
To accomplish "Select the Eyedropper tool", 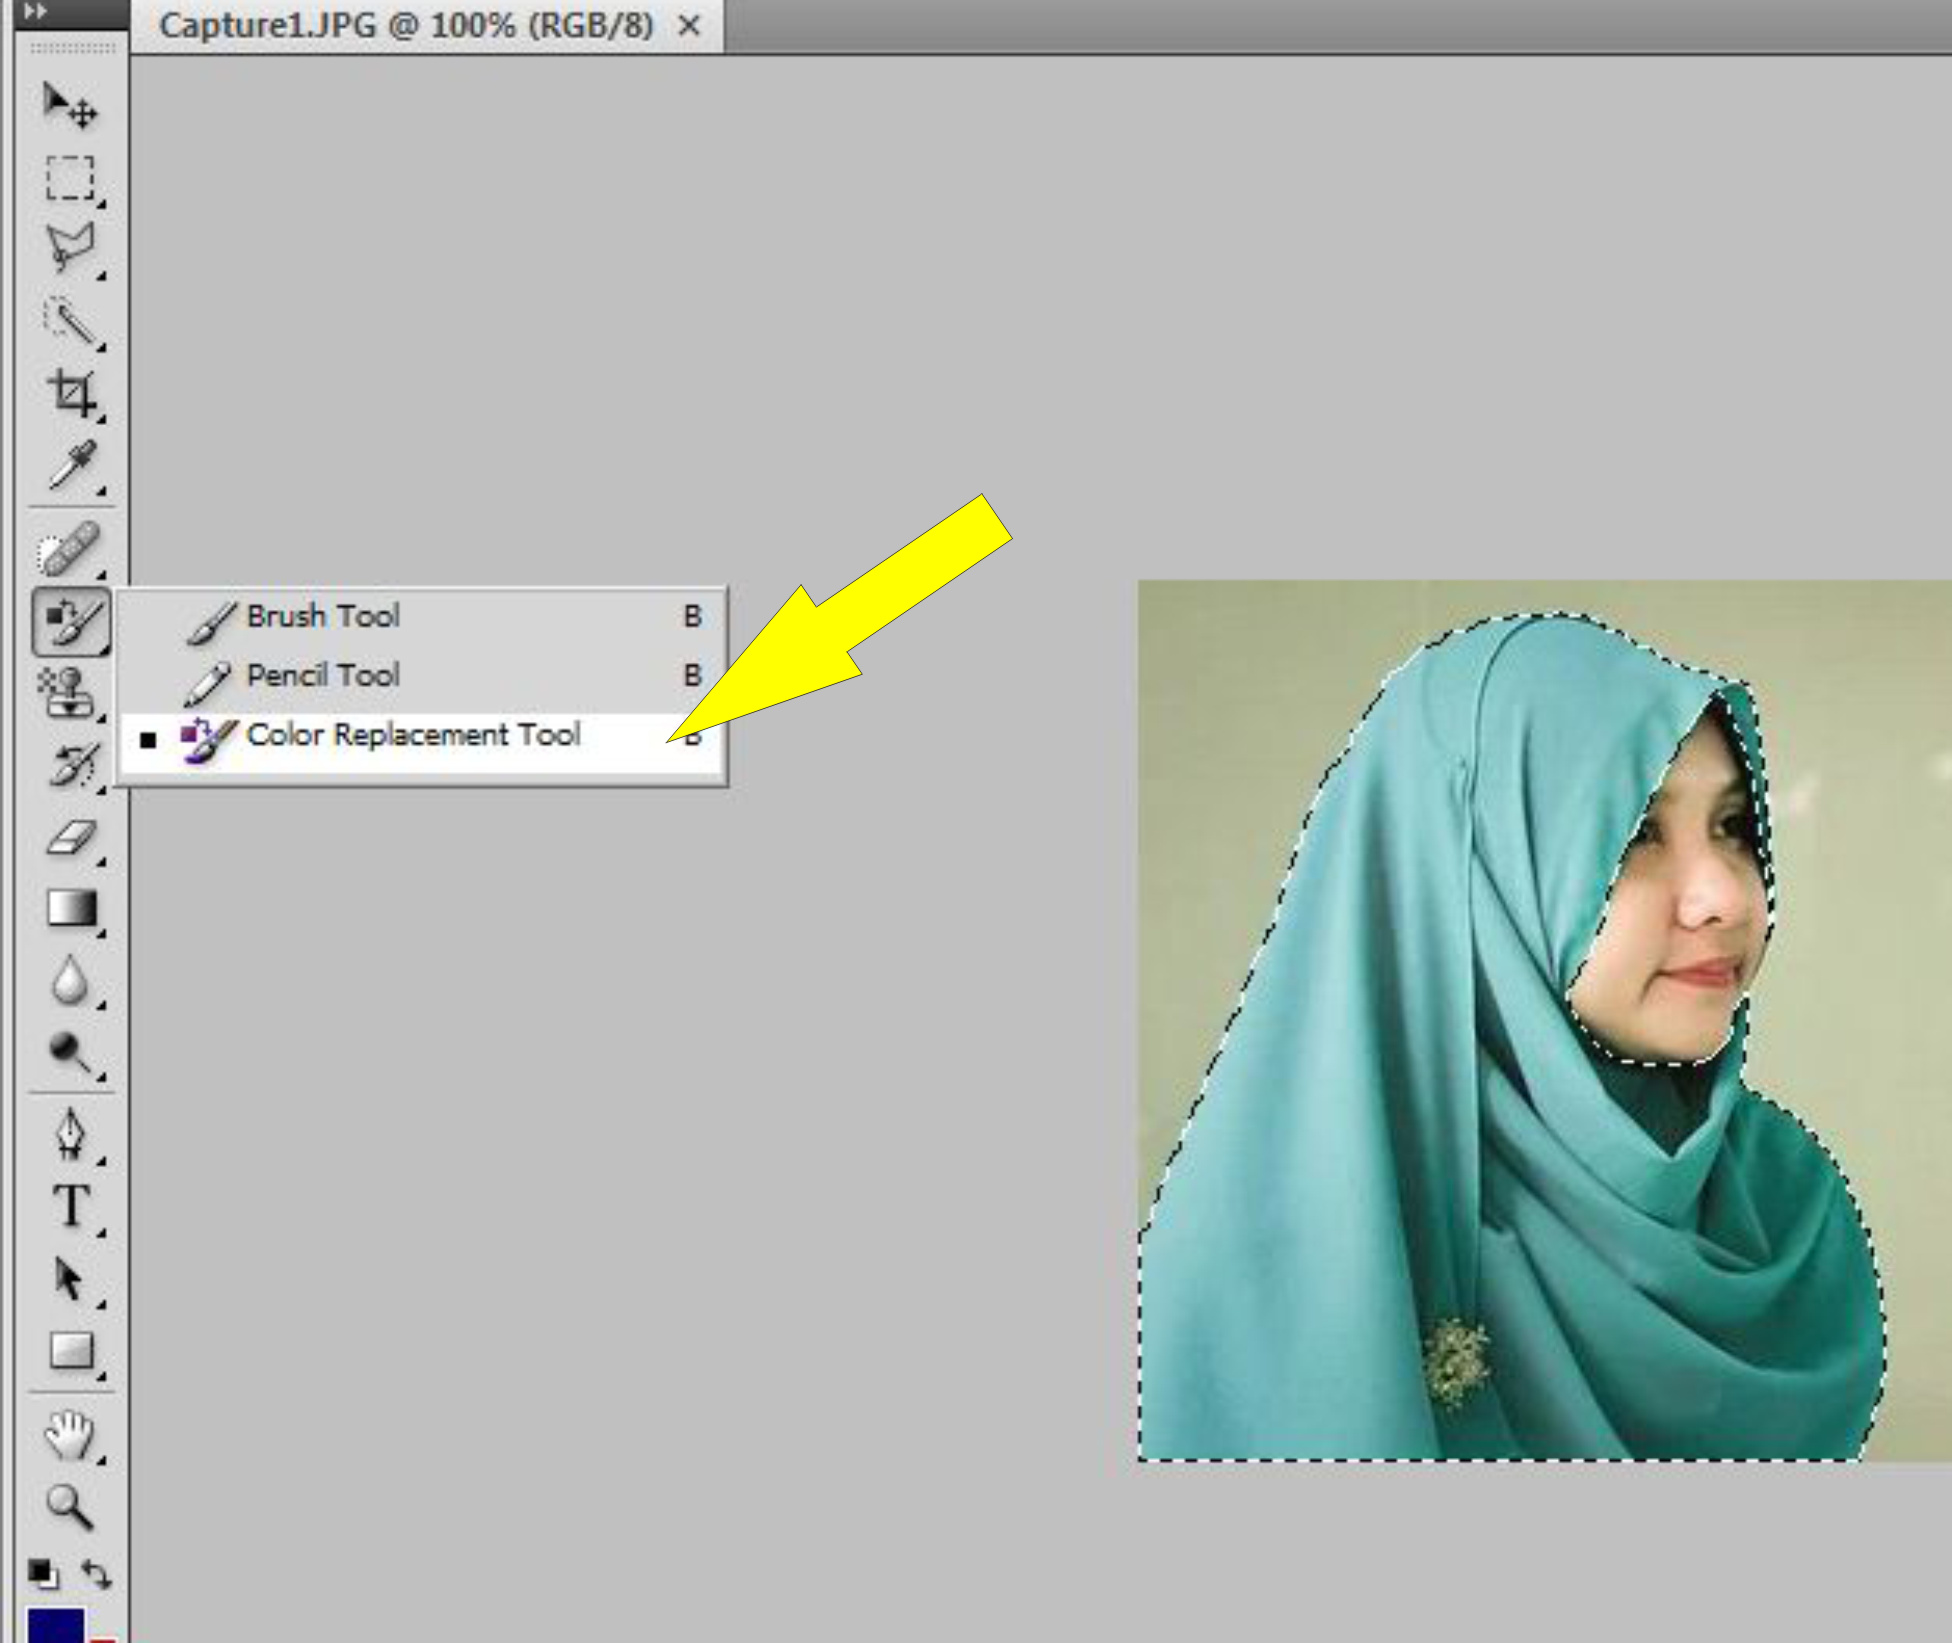I will (x=72, y=465).
